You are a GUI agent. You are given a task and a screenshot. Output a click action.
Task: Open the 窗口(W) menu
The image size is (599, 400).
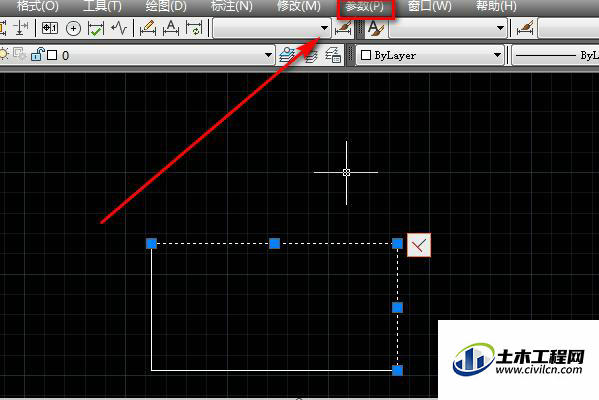(x=430, y=6)
